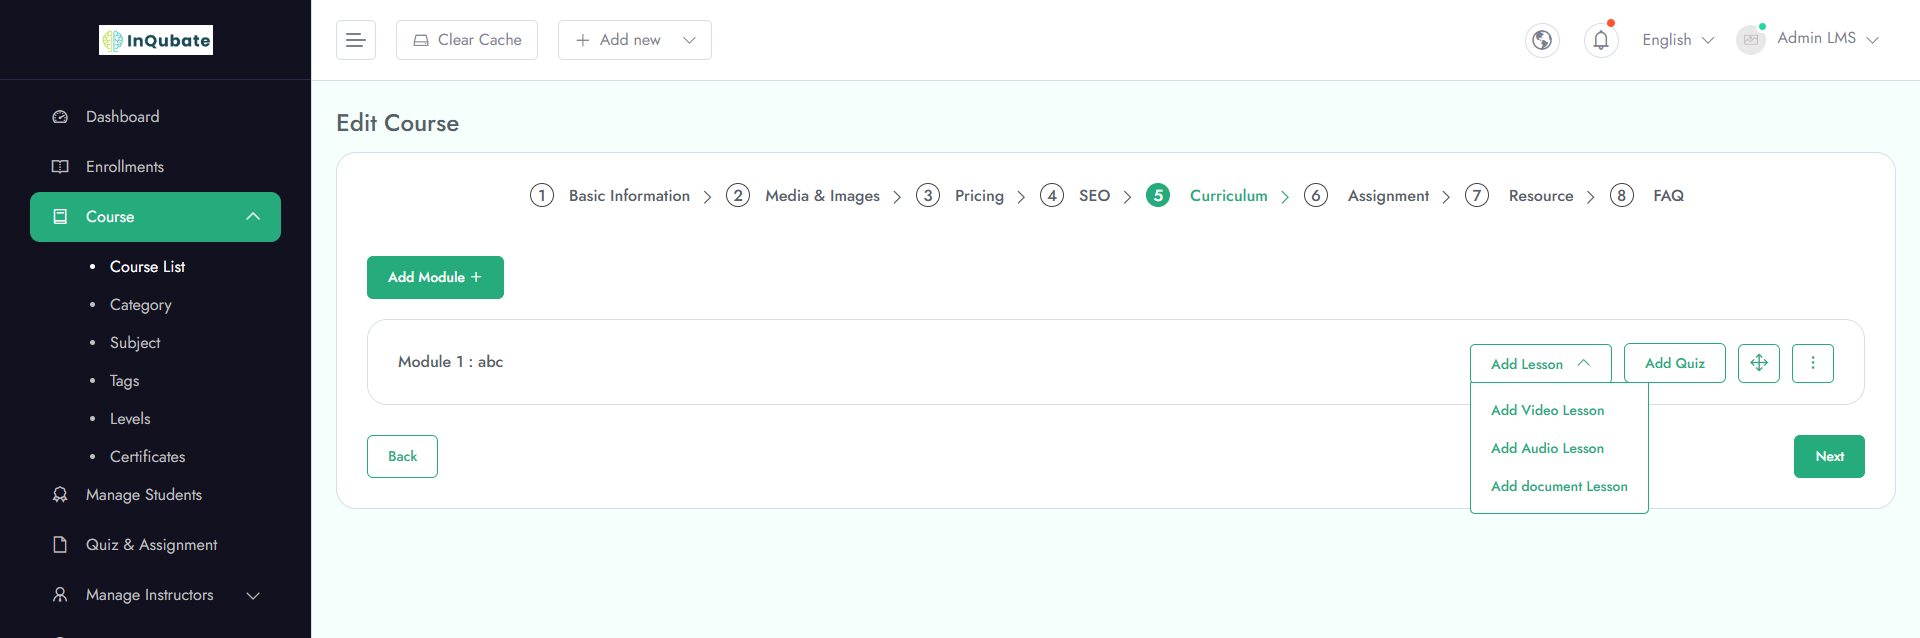1920x638 pixels.
Task: Open Certificates submenu item
Action: (147, 457)
